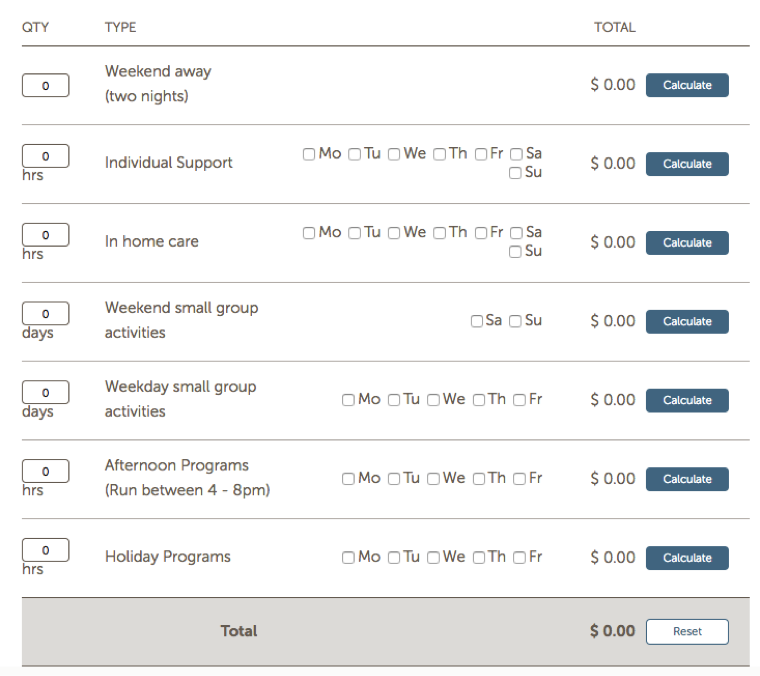The height and width of the screenshot is (676, 760).
Task: Click Calculate for Weekend small group activities
Action: 687,322
